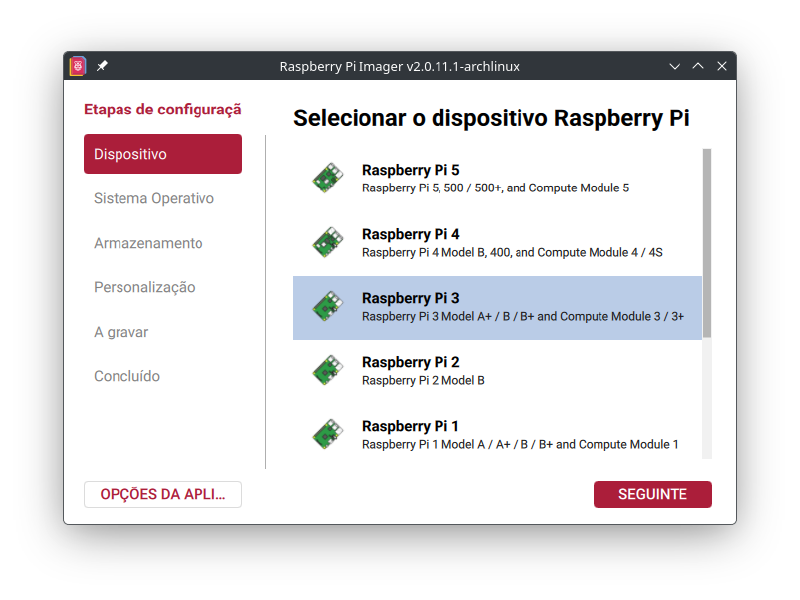Go to the Sistema Operativo step
This screenshot has width=800, height=600.
pos(154,198)
